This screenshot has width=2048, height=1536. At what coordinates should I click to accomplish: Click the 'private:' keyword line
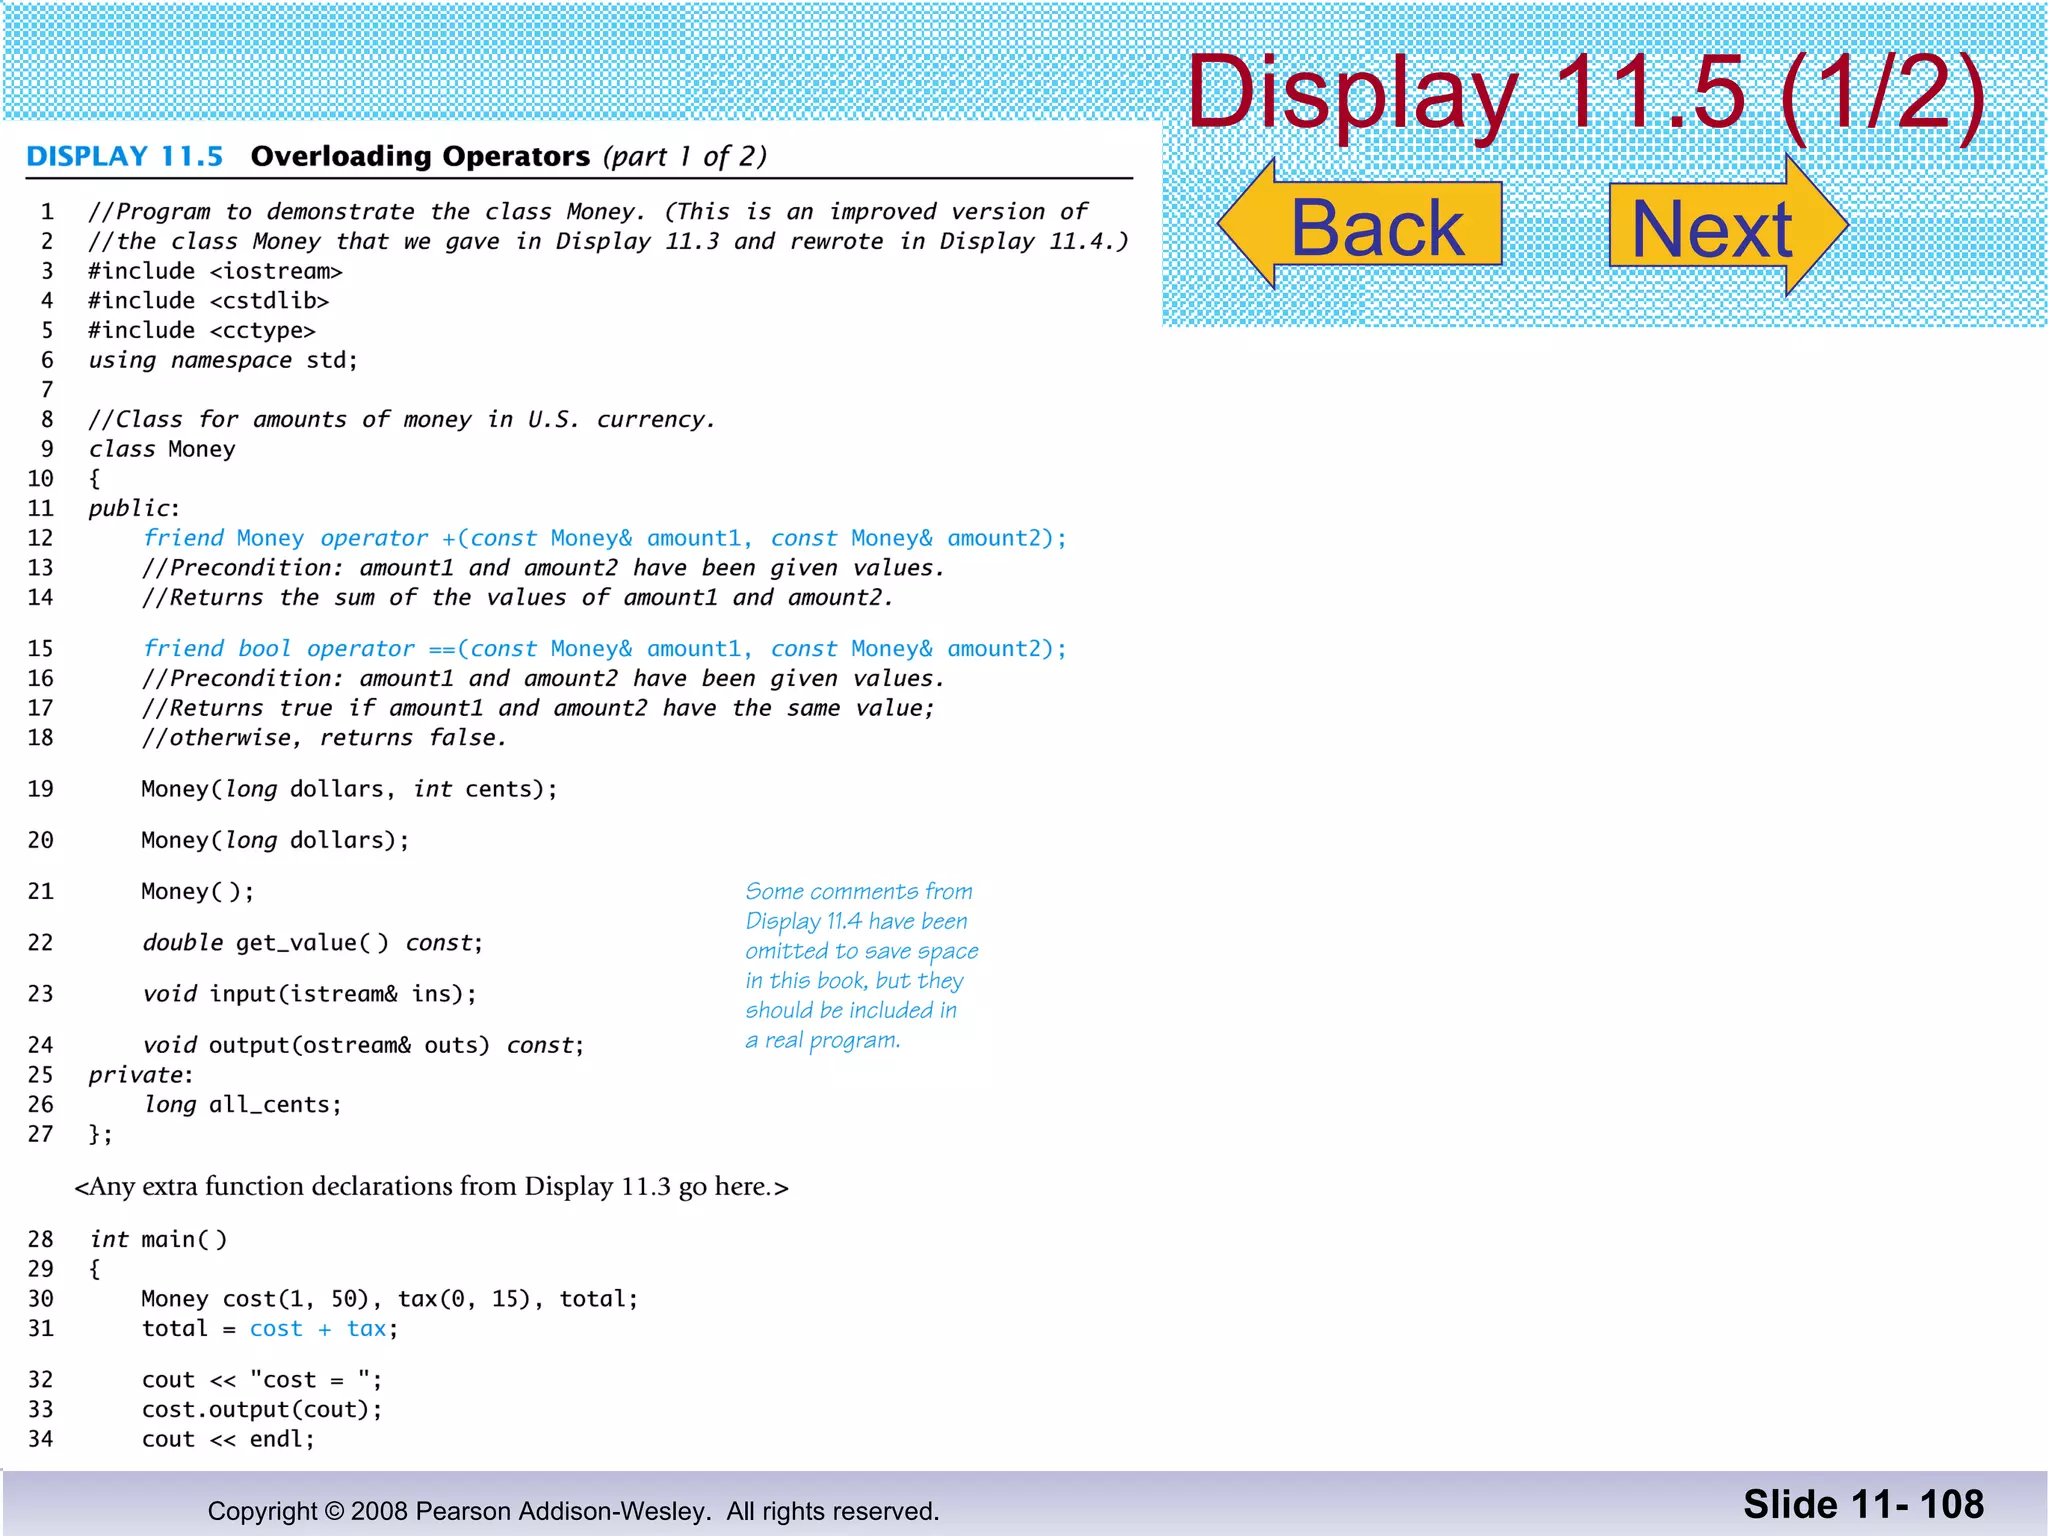pyautogui.click(x=141, y=1075)
